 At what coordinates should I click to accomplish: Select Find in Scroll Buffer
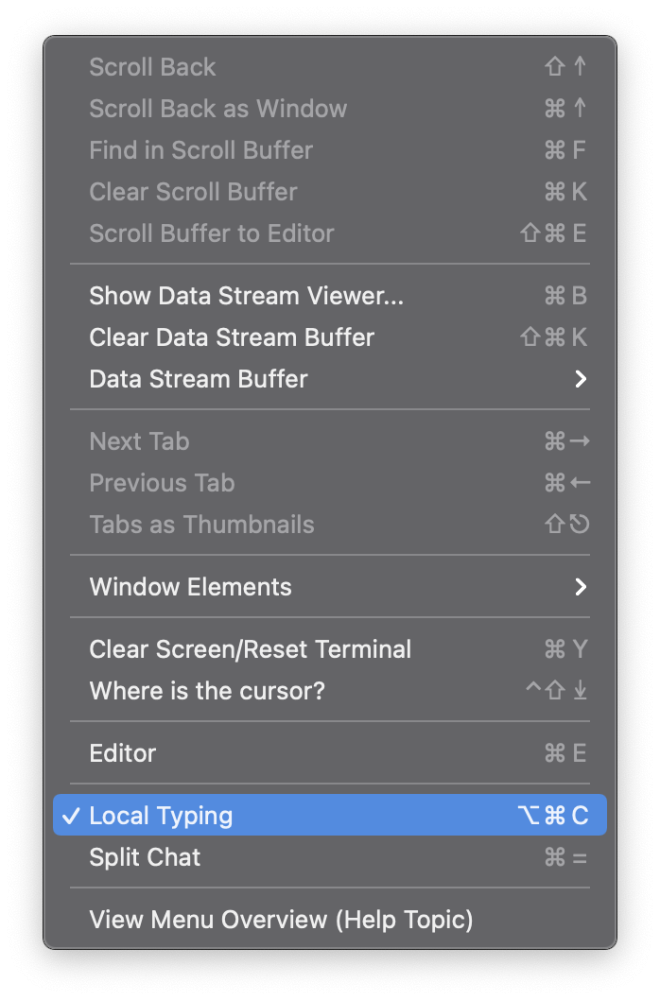(201, 151)
